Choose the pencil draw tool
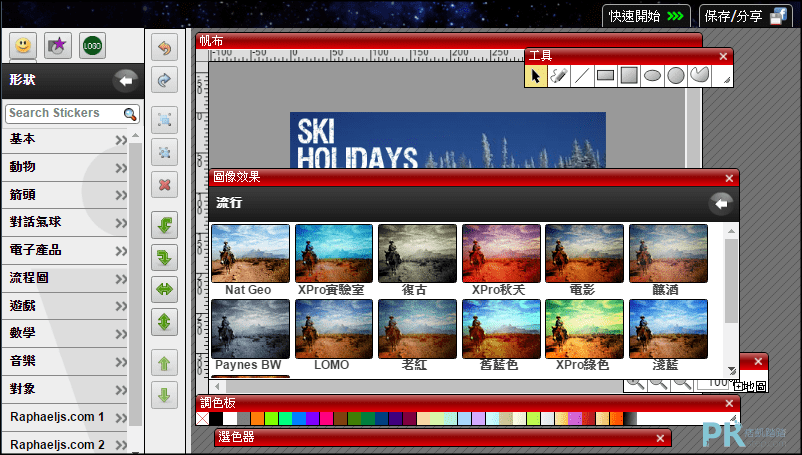Viewport: 802px width, 455px height. pyautogui.click(x=559, y=76)
